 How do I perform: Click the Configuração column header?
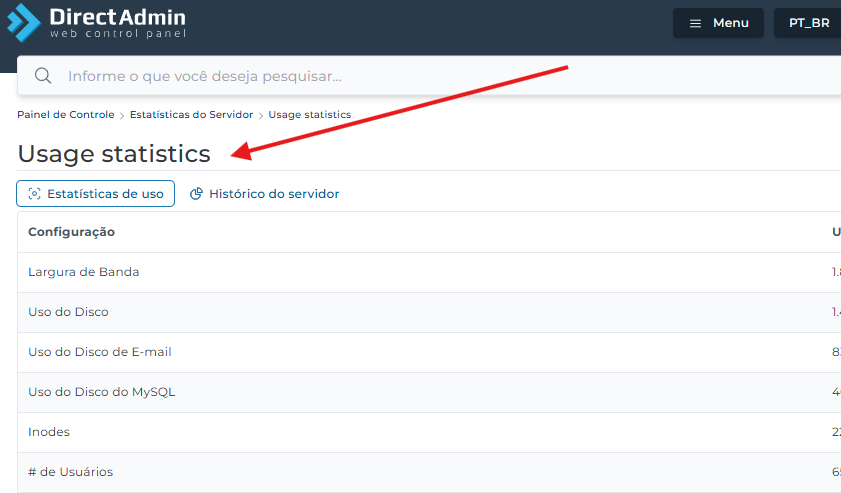(71, 232)
